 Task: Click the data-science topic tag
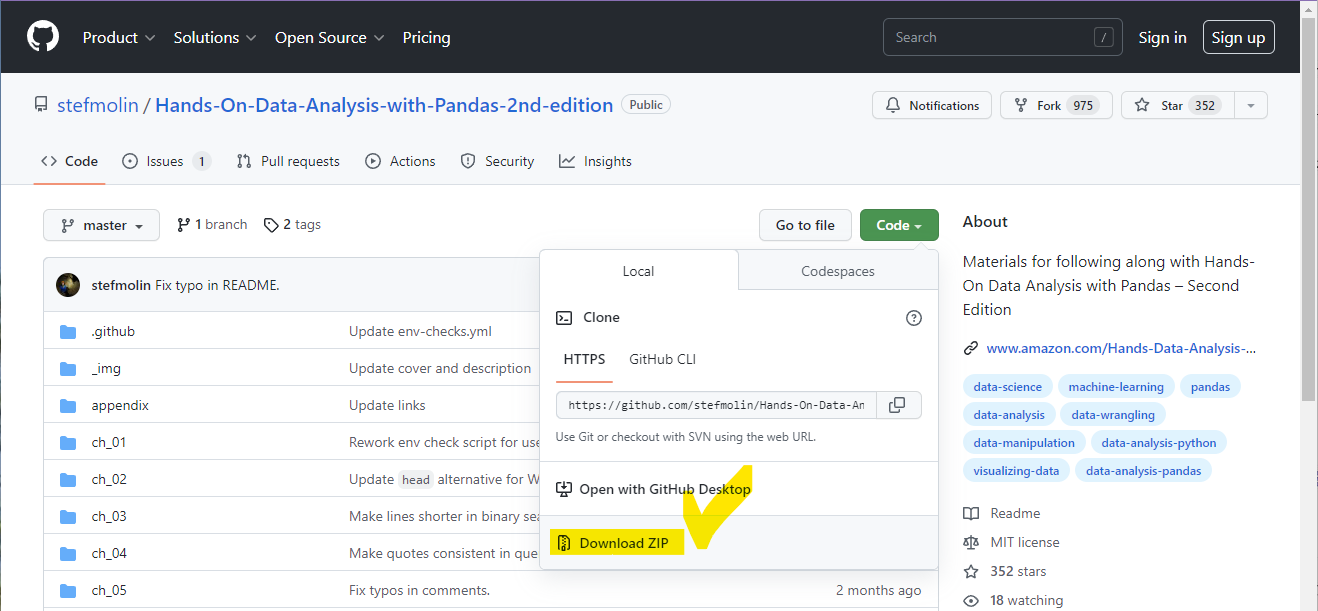tap(1007, 387)
